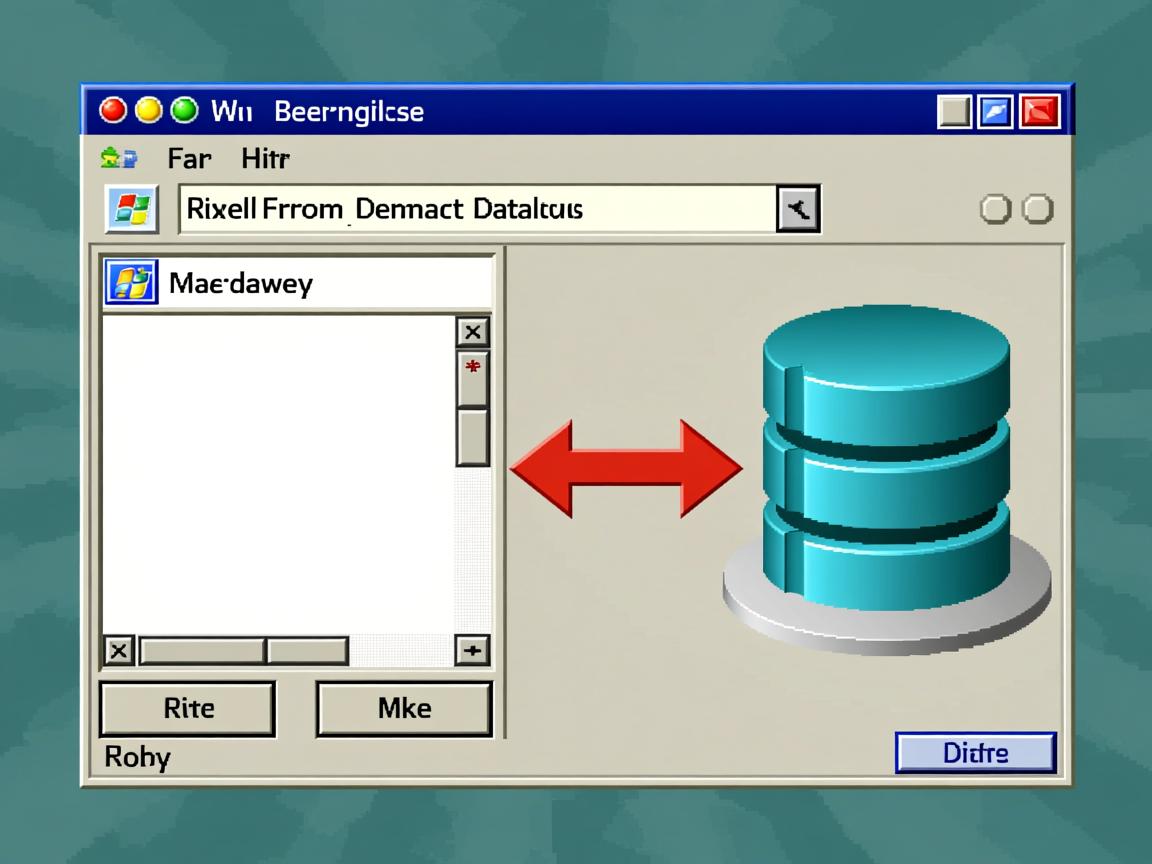Screen dimensions: 1152x864
Task: Toggle the first round radio button
Action: (x=995, y=209)
